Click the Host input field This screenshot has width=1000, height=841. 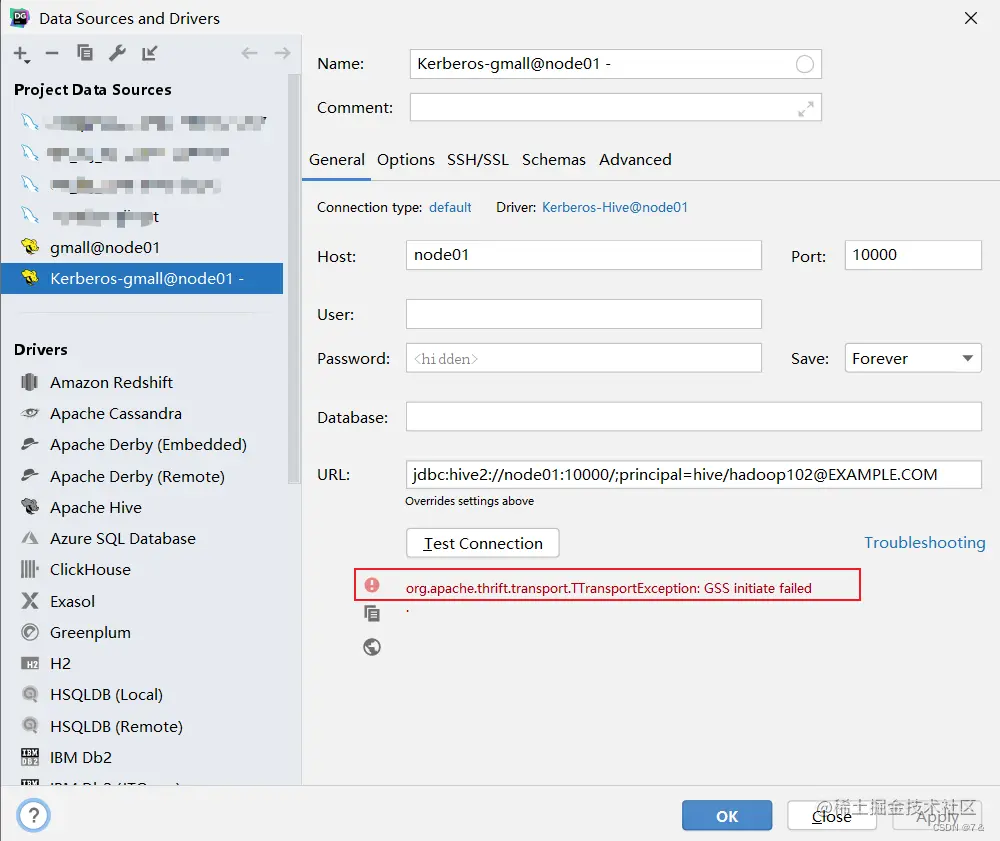tap(584, 255)
